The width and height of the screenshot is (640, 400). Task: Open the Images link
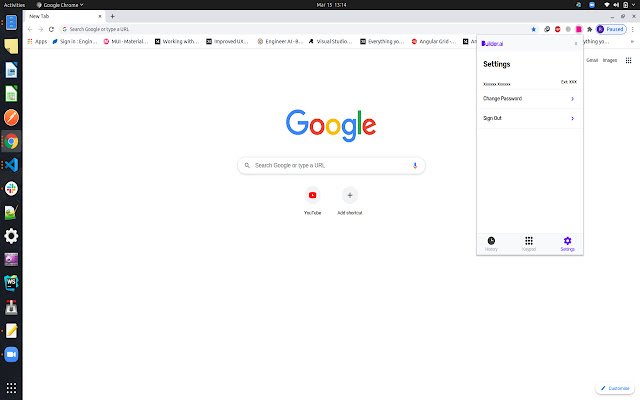[x=610, y=60]
